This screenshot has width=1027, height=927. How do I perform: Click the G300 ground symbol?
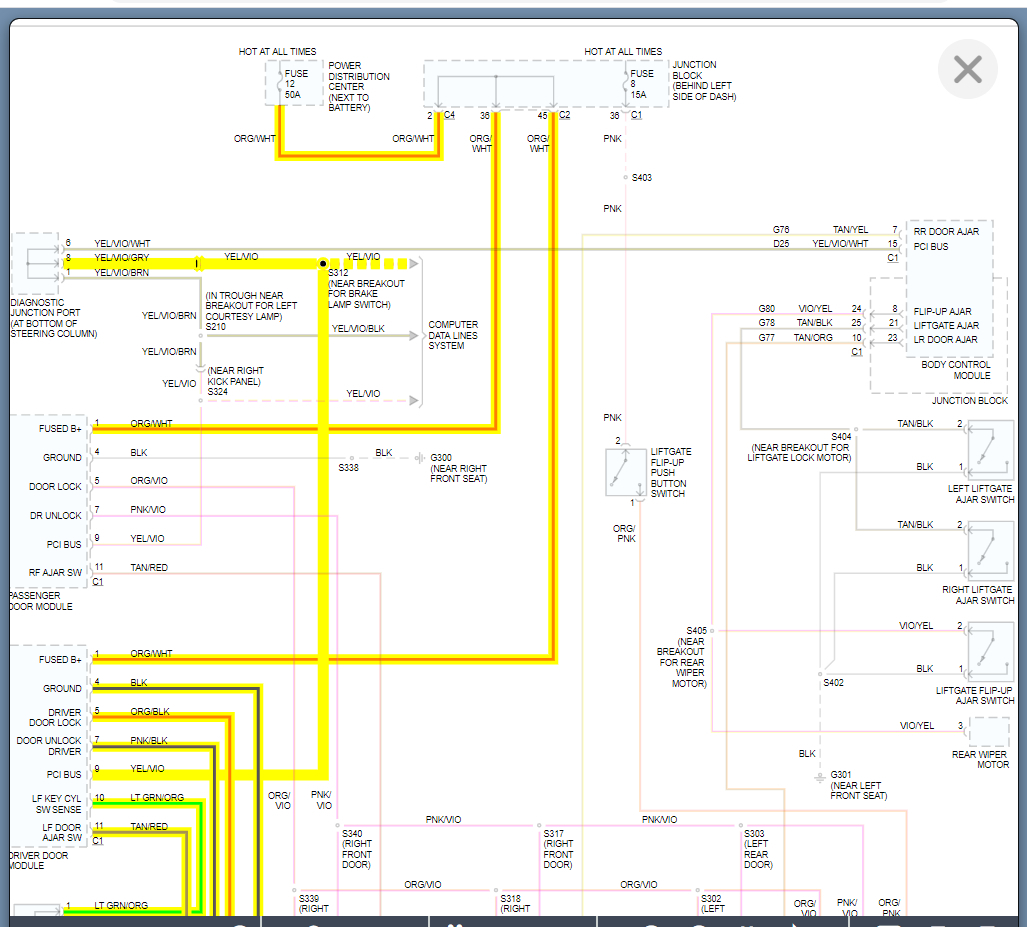(420, 458)
